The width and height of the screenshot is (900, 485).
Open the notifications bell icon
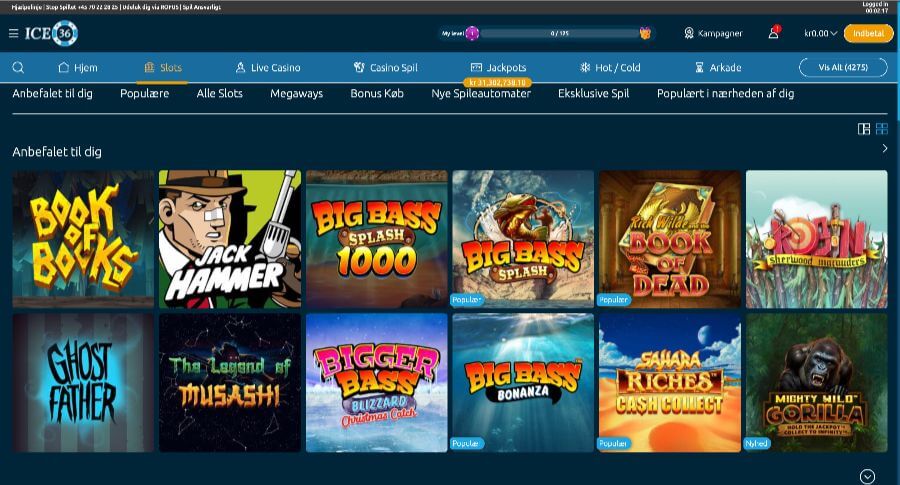pos(773,33)
